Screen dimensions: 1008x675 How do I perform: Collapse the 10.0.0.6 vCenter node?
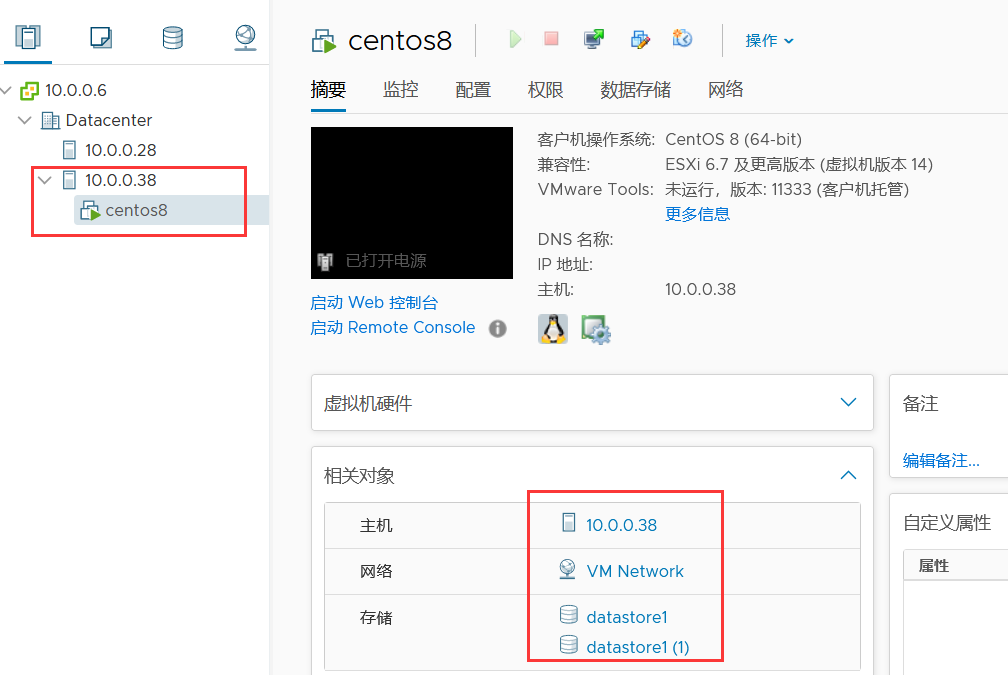pyautogui.click(x=8, y=90)
